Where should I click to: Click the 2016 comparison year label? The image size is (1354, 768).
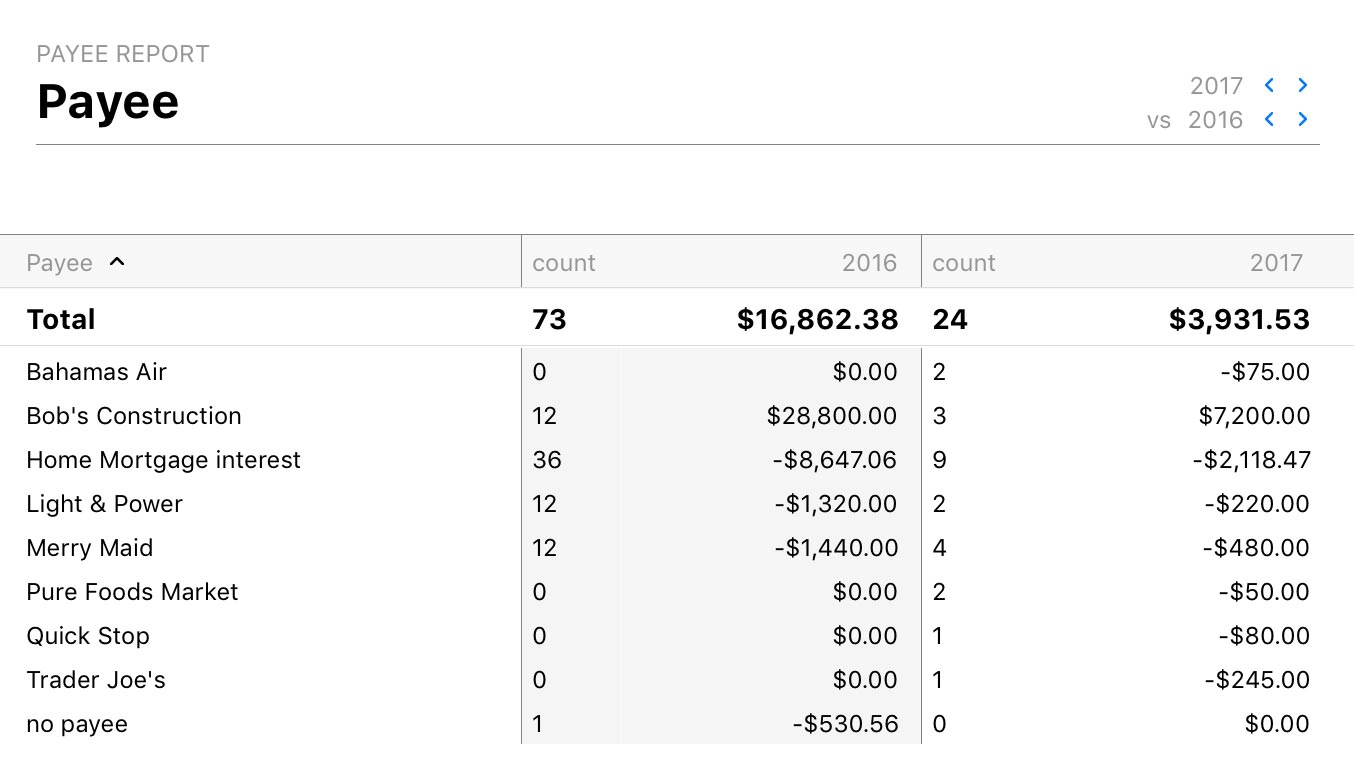coord(1215,120)
